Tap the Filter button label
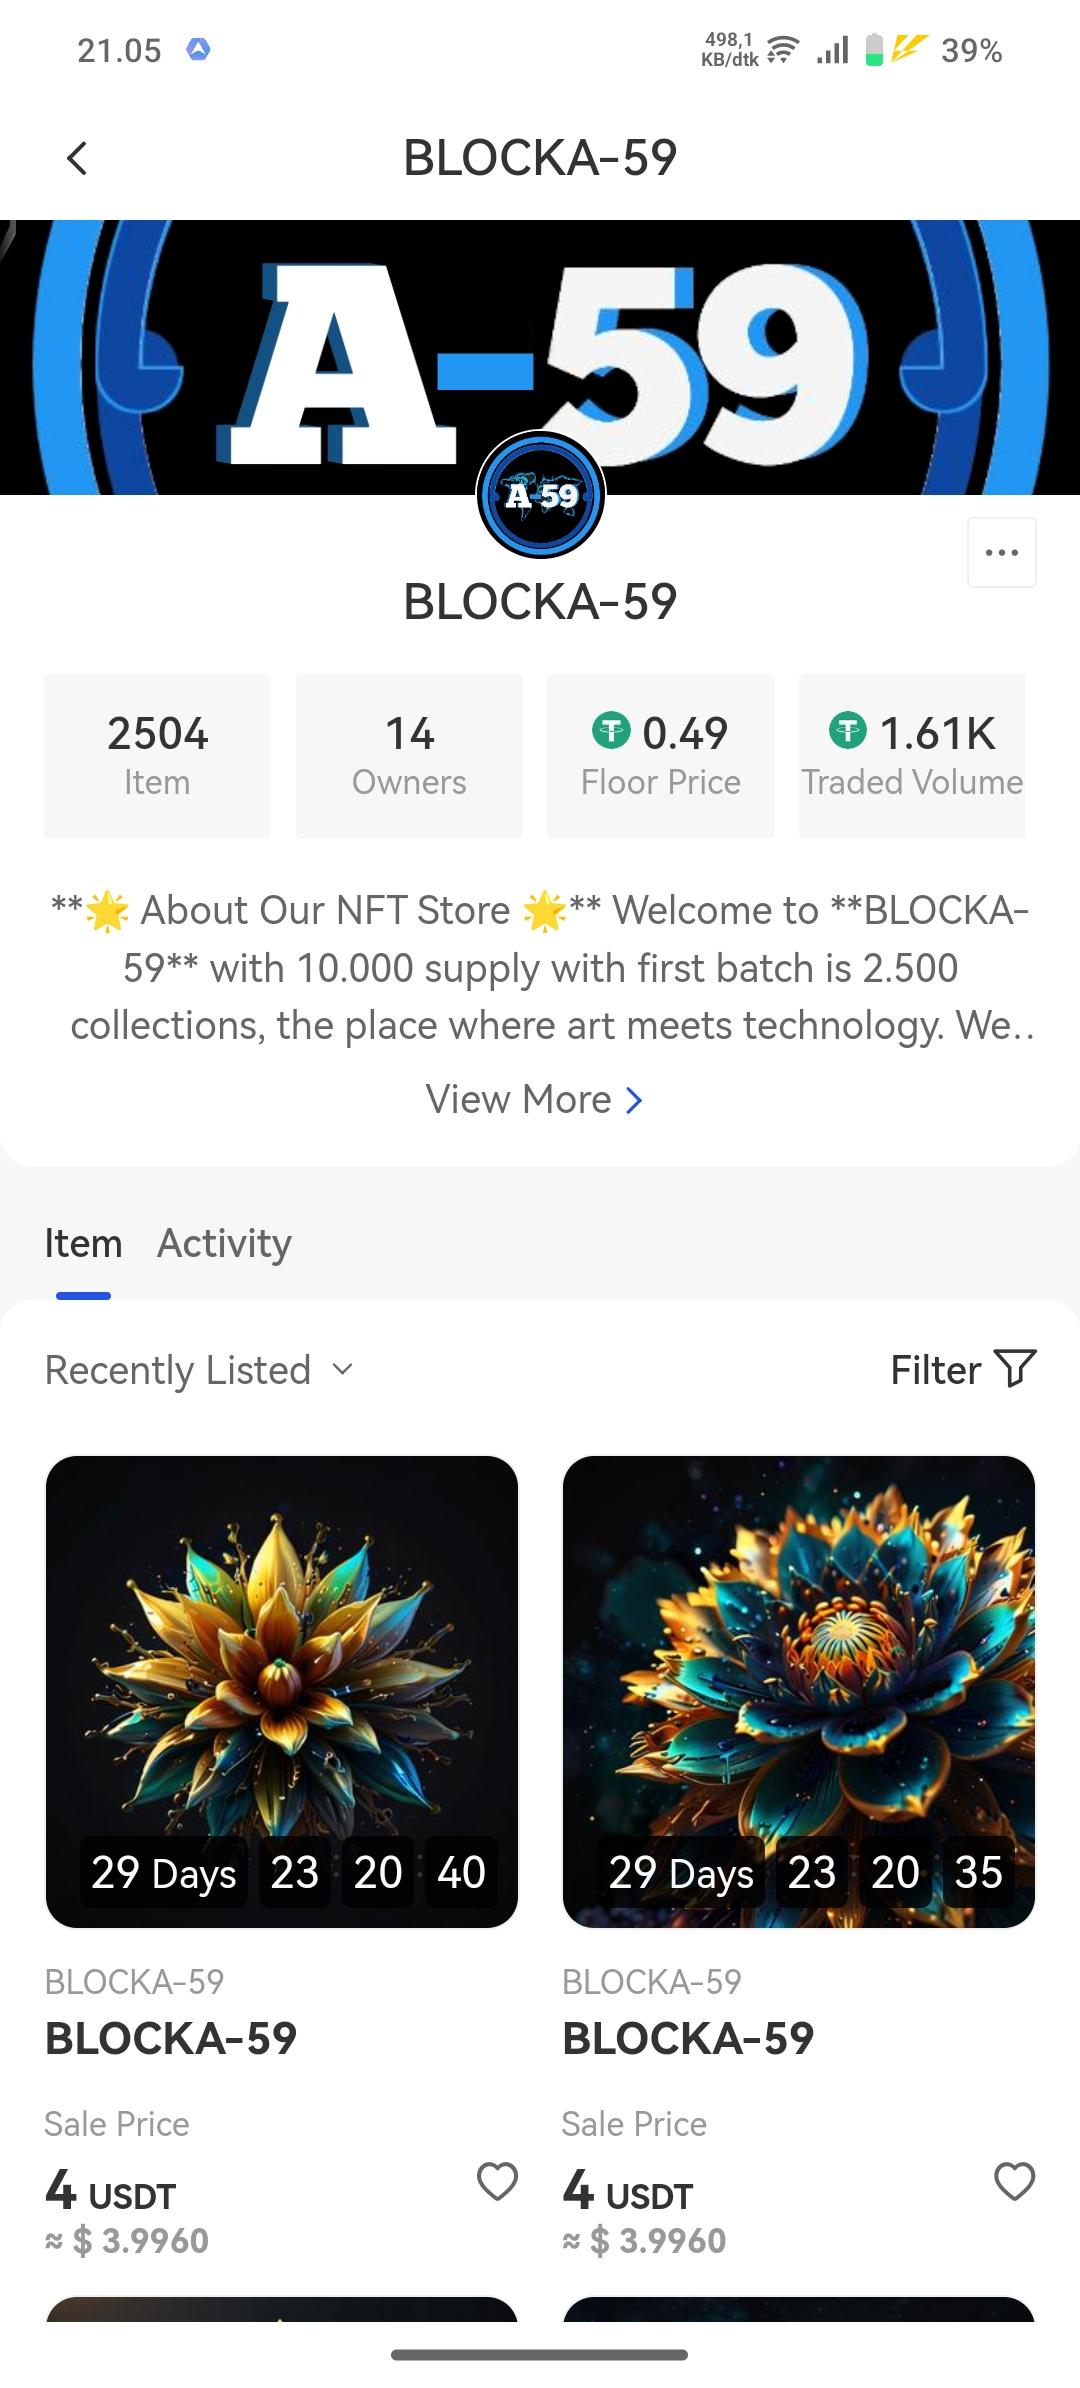The image size is (1080, 2388). point(936,1370)
